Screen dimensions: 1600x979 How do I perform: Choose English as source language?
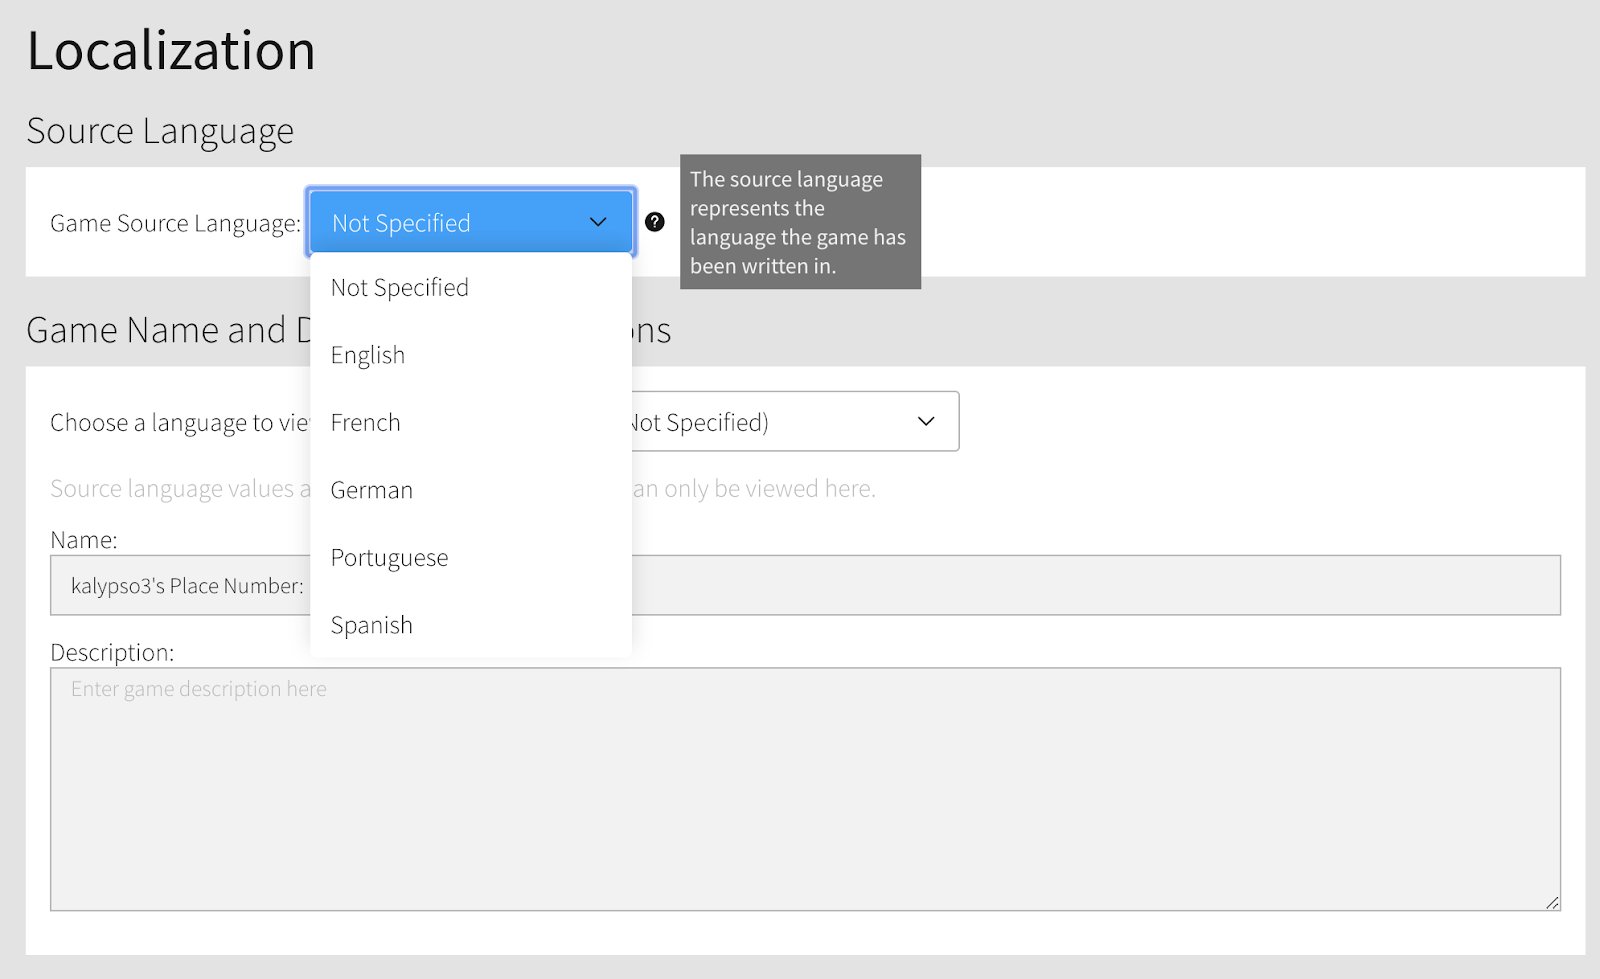[471, 355]
